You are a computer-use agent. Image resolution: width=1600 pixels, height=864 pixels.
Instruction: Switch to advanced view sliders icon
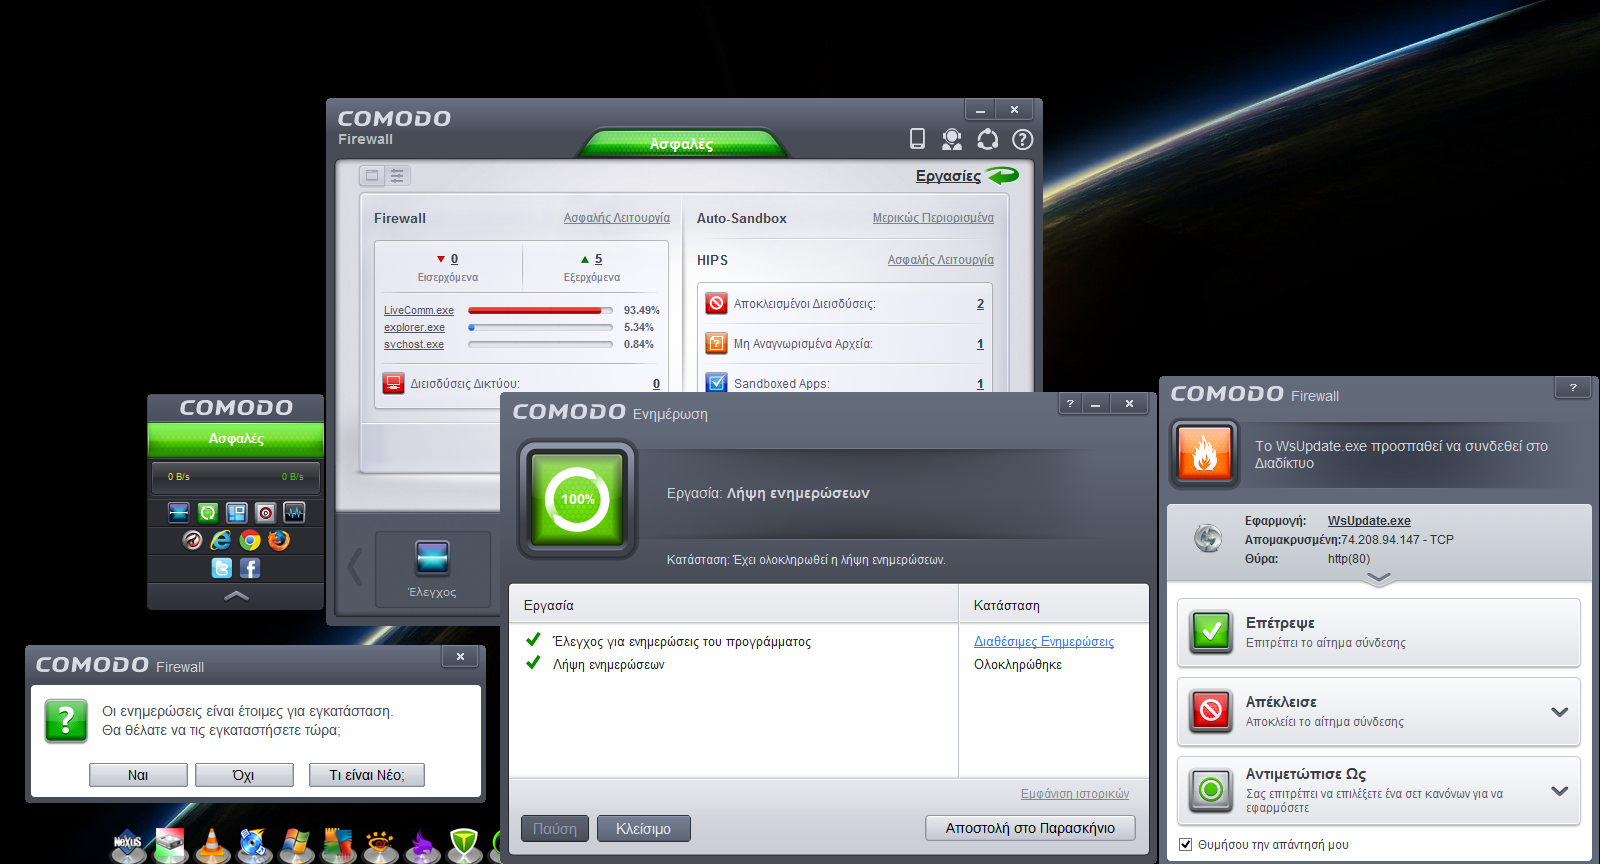click(x=397, y=175)
